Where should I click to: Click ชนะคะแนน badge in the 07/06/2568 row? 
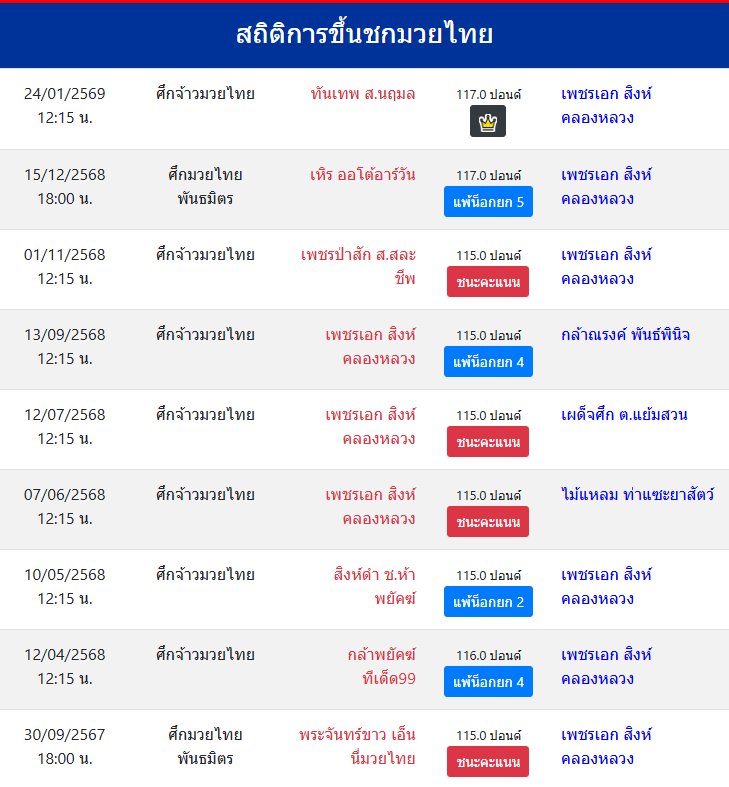[x=488, y=522]
